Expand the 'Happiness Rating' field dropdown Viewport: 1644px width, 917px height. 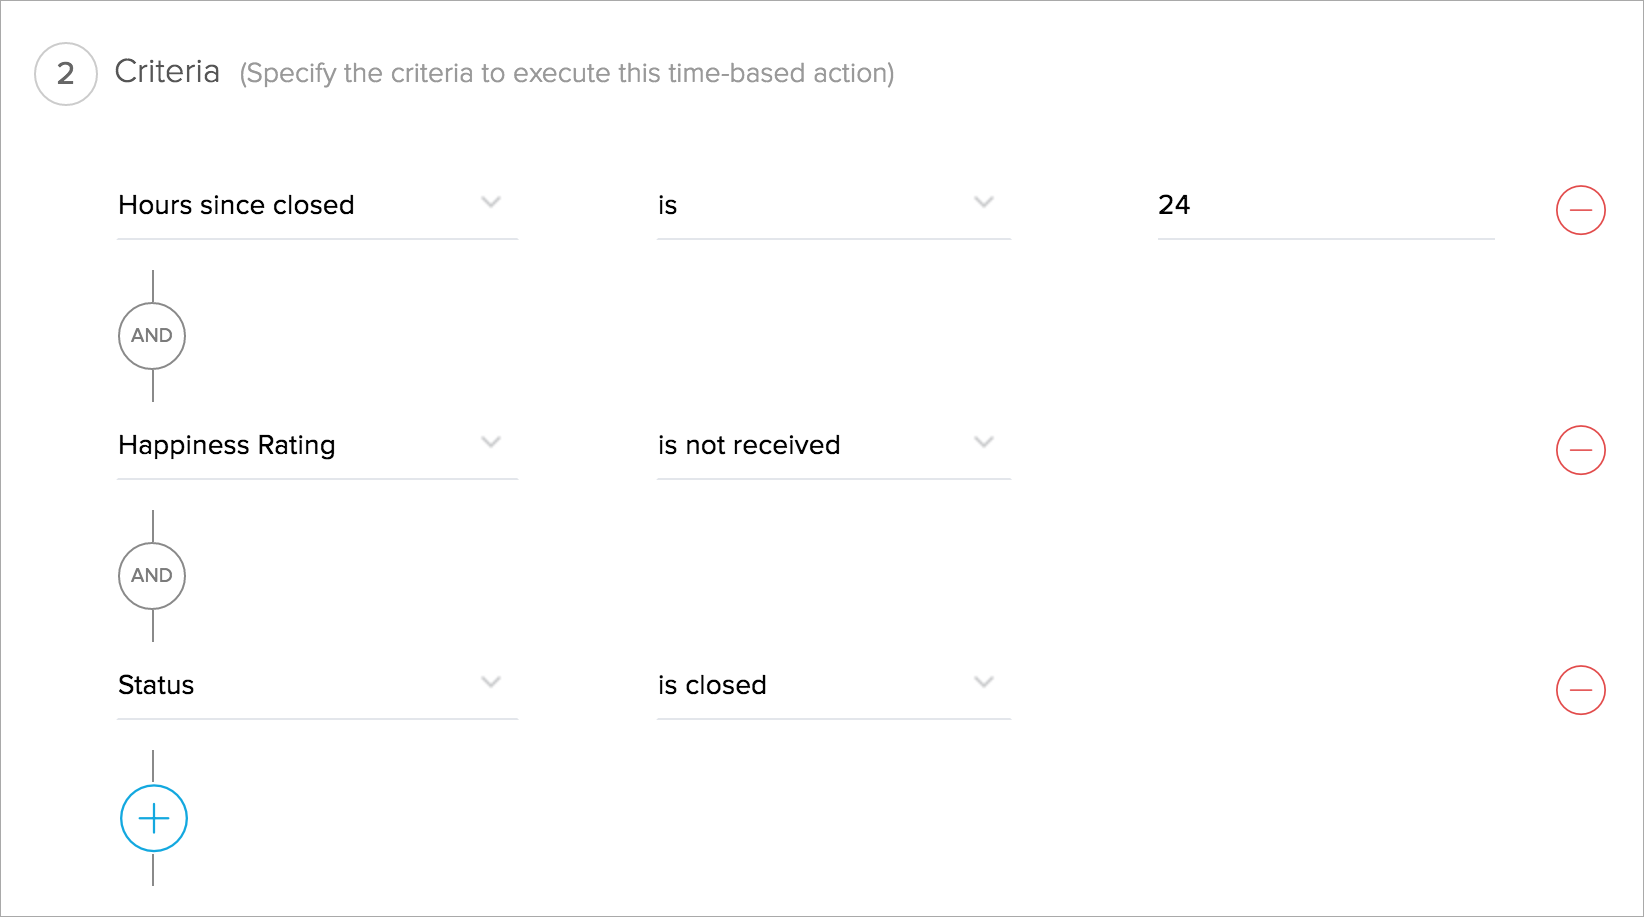tap(300, 446)
